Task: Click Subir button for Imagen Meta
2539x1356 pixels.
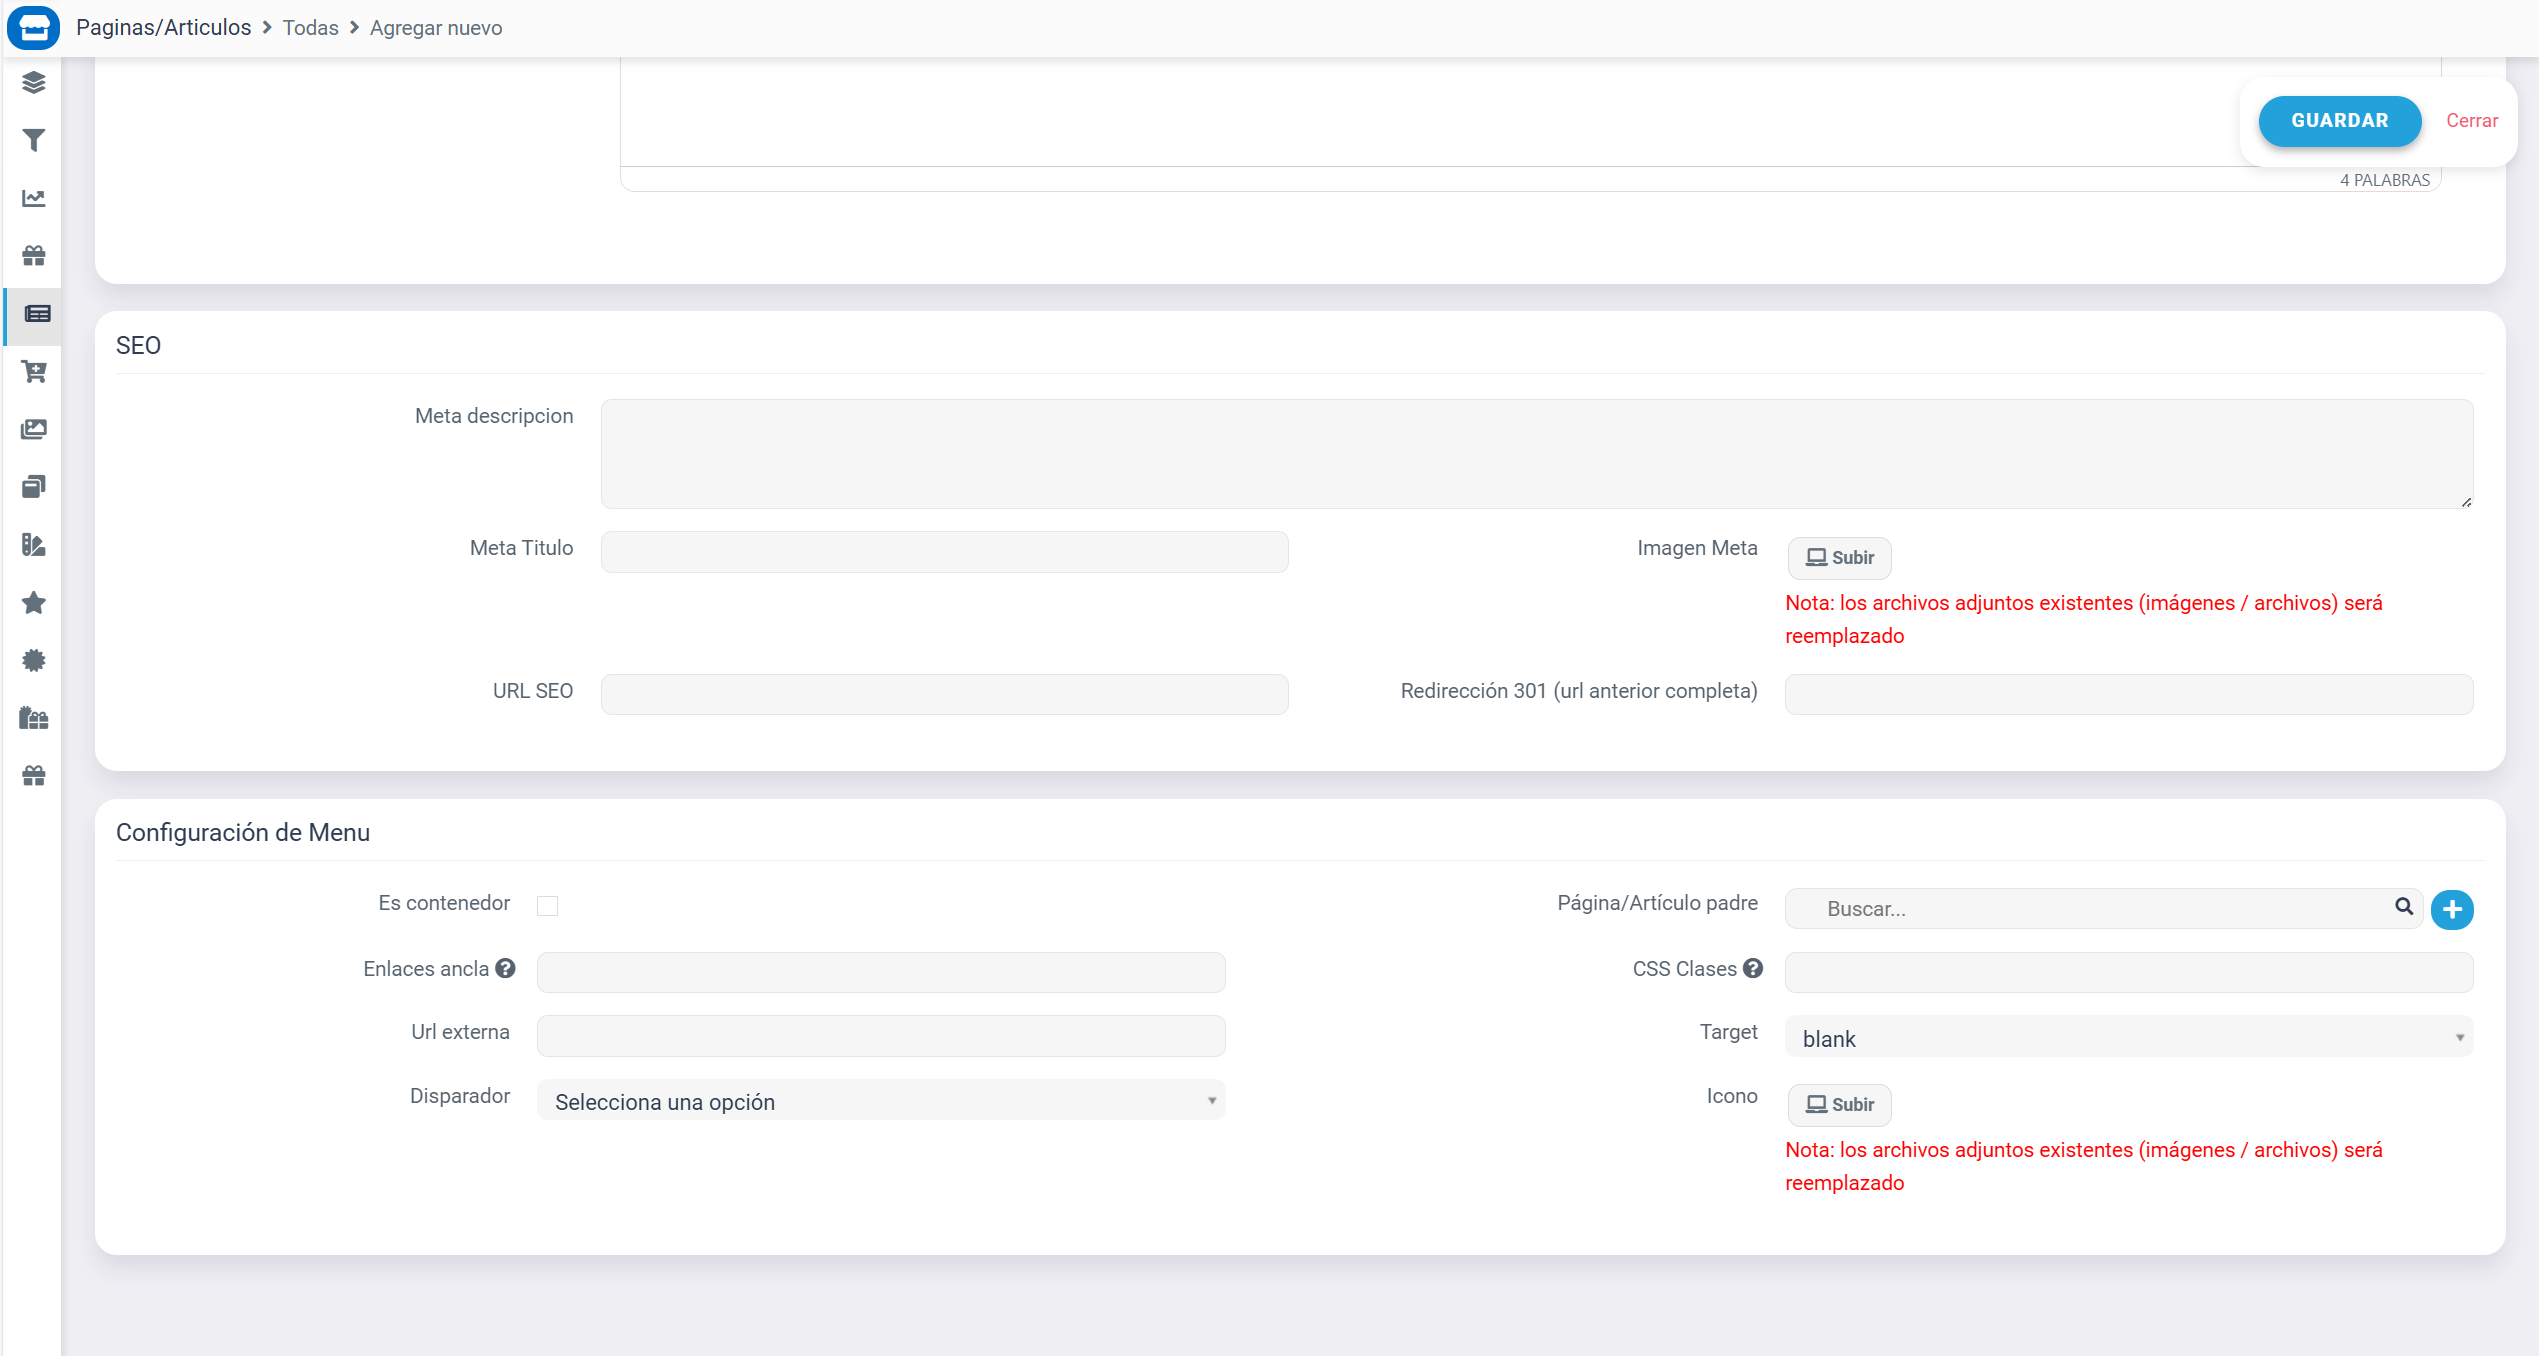Action: point(1839,558)
